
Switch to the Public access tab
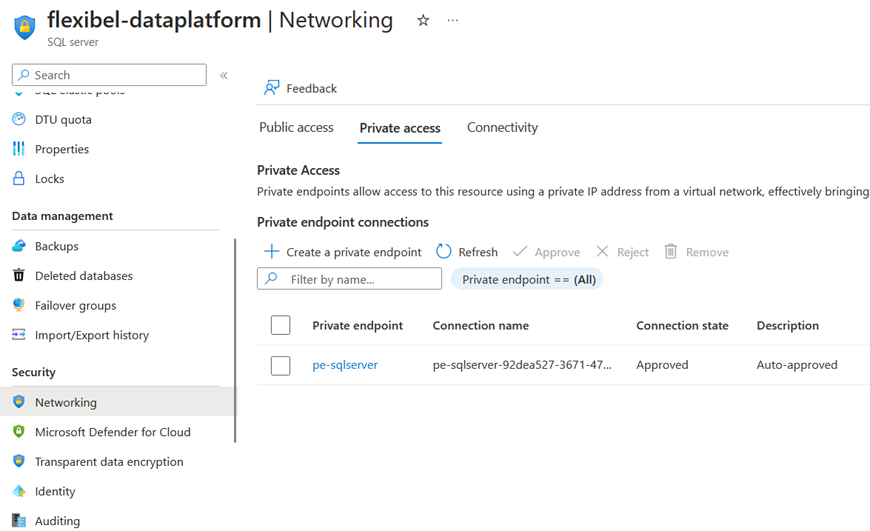[x=296, y=128]
